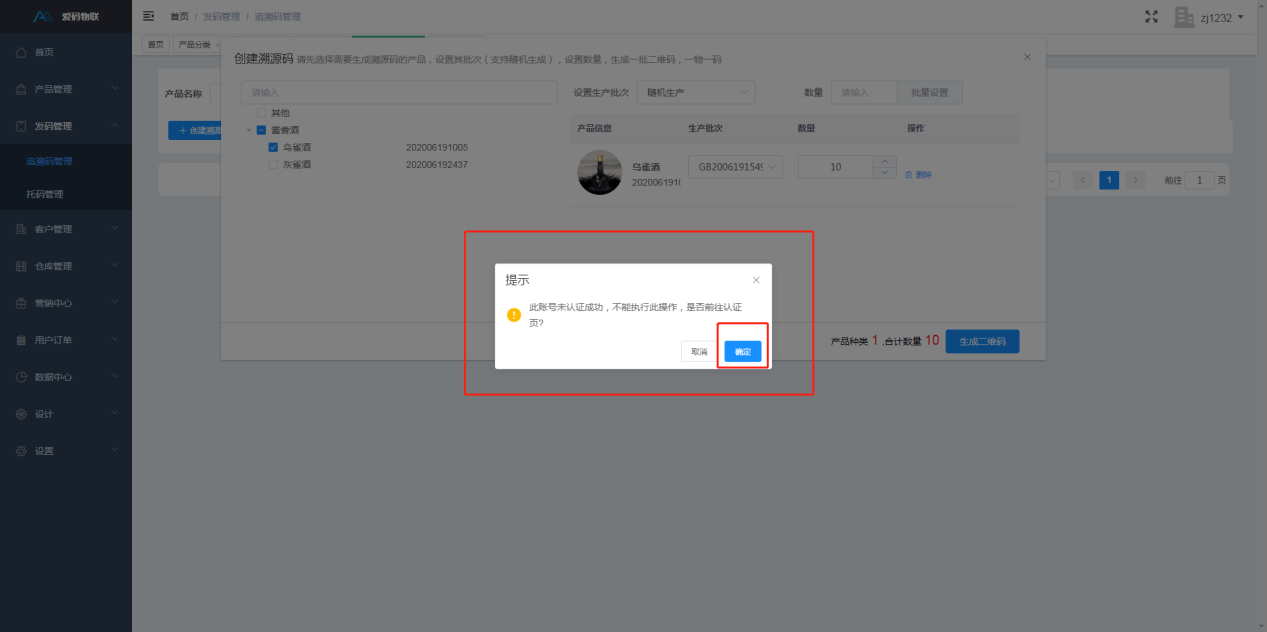
Task: Click the 设置 gear icon
Action: pyautogui.click(x=21, y=451)
